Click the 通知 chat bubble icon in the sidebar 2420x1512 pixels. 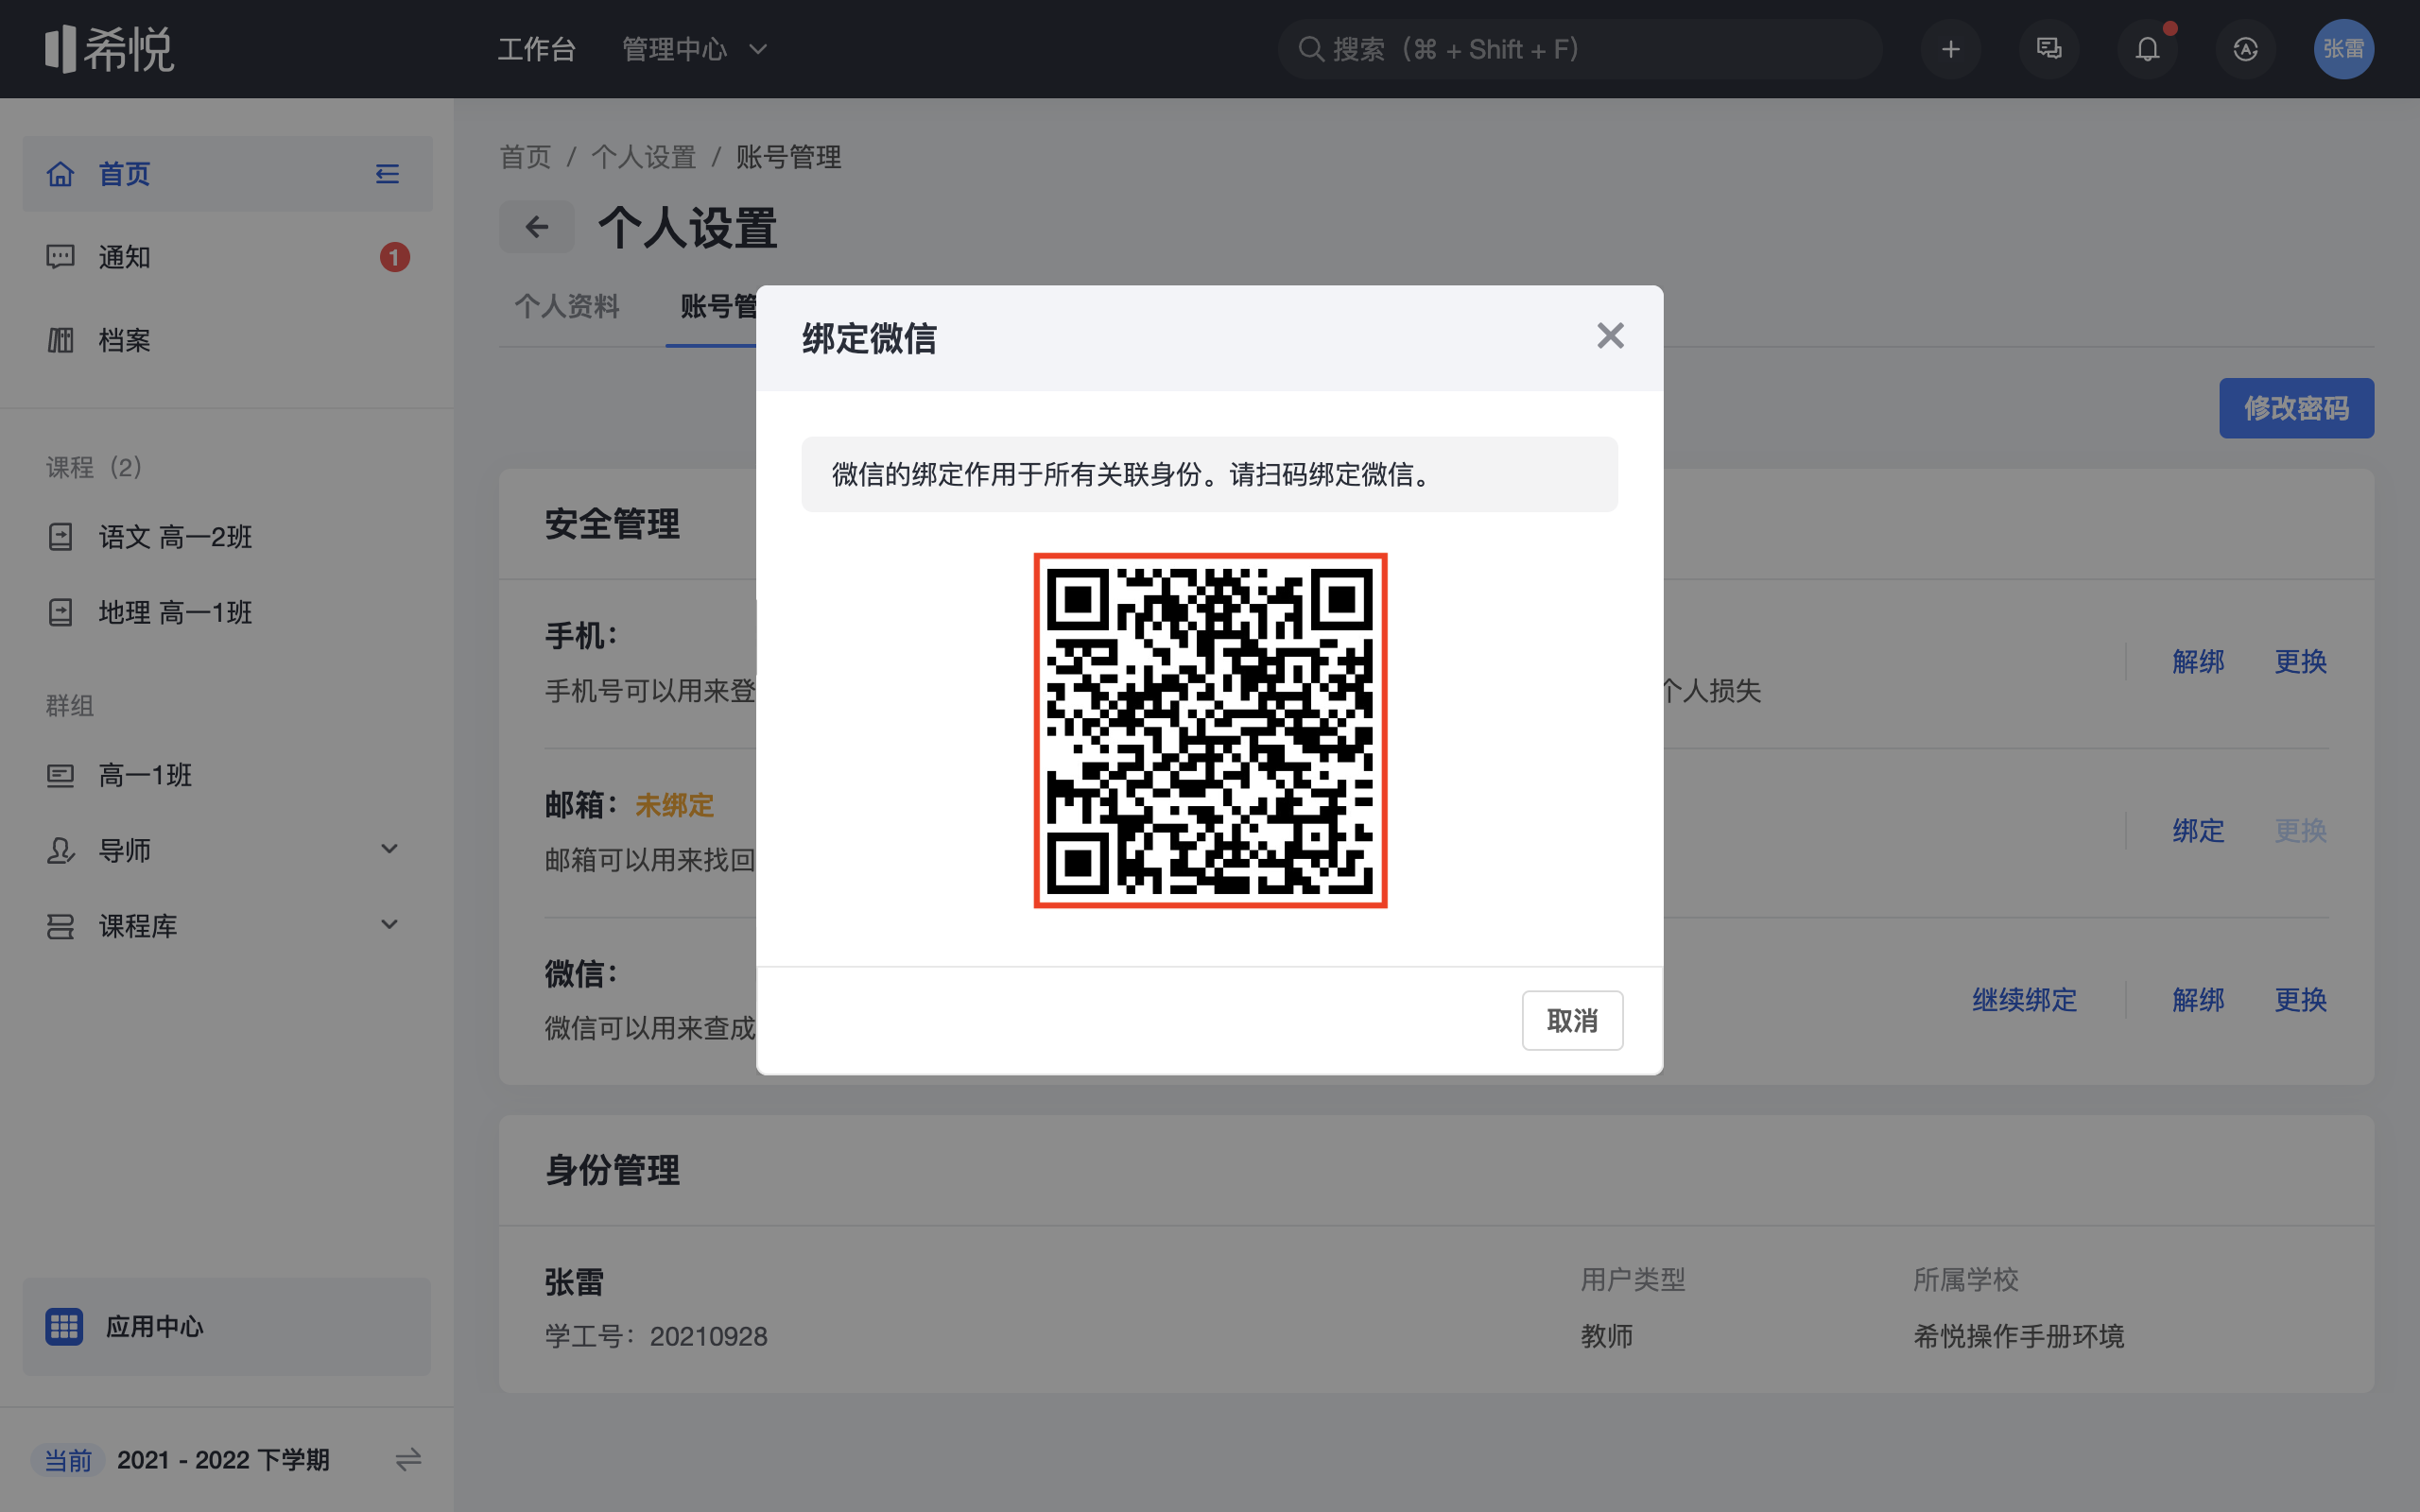pyautogui.click(x=60, y=257)
